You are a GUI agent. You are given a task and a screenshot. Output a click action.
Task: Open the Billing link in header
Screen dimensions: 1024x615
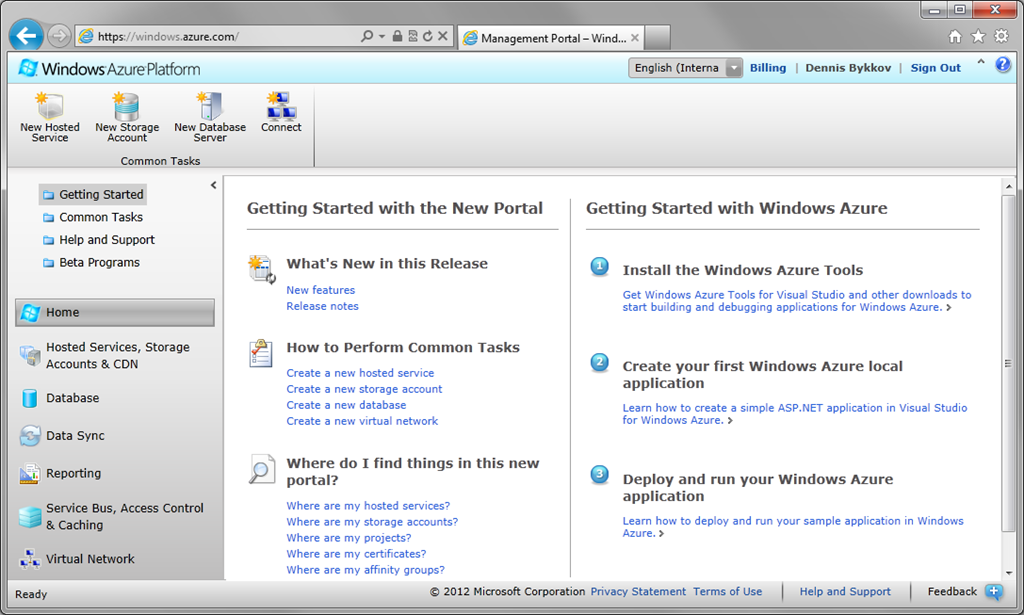point(767,68)
